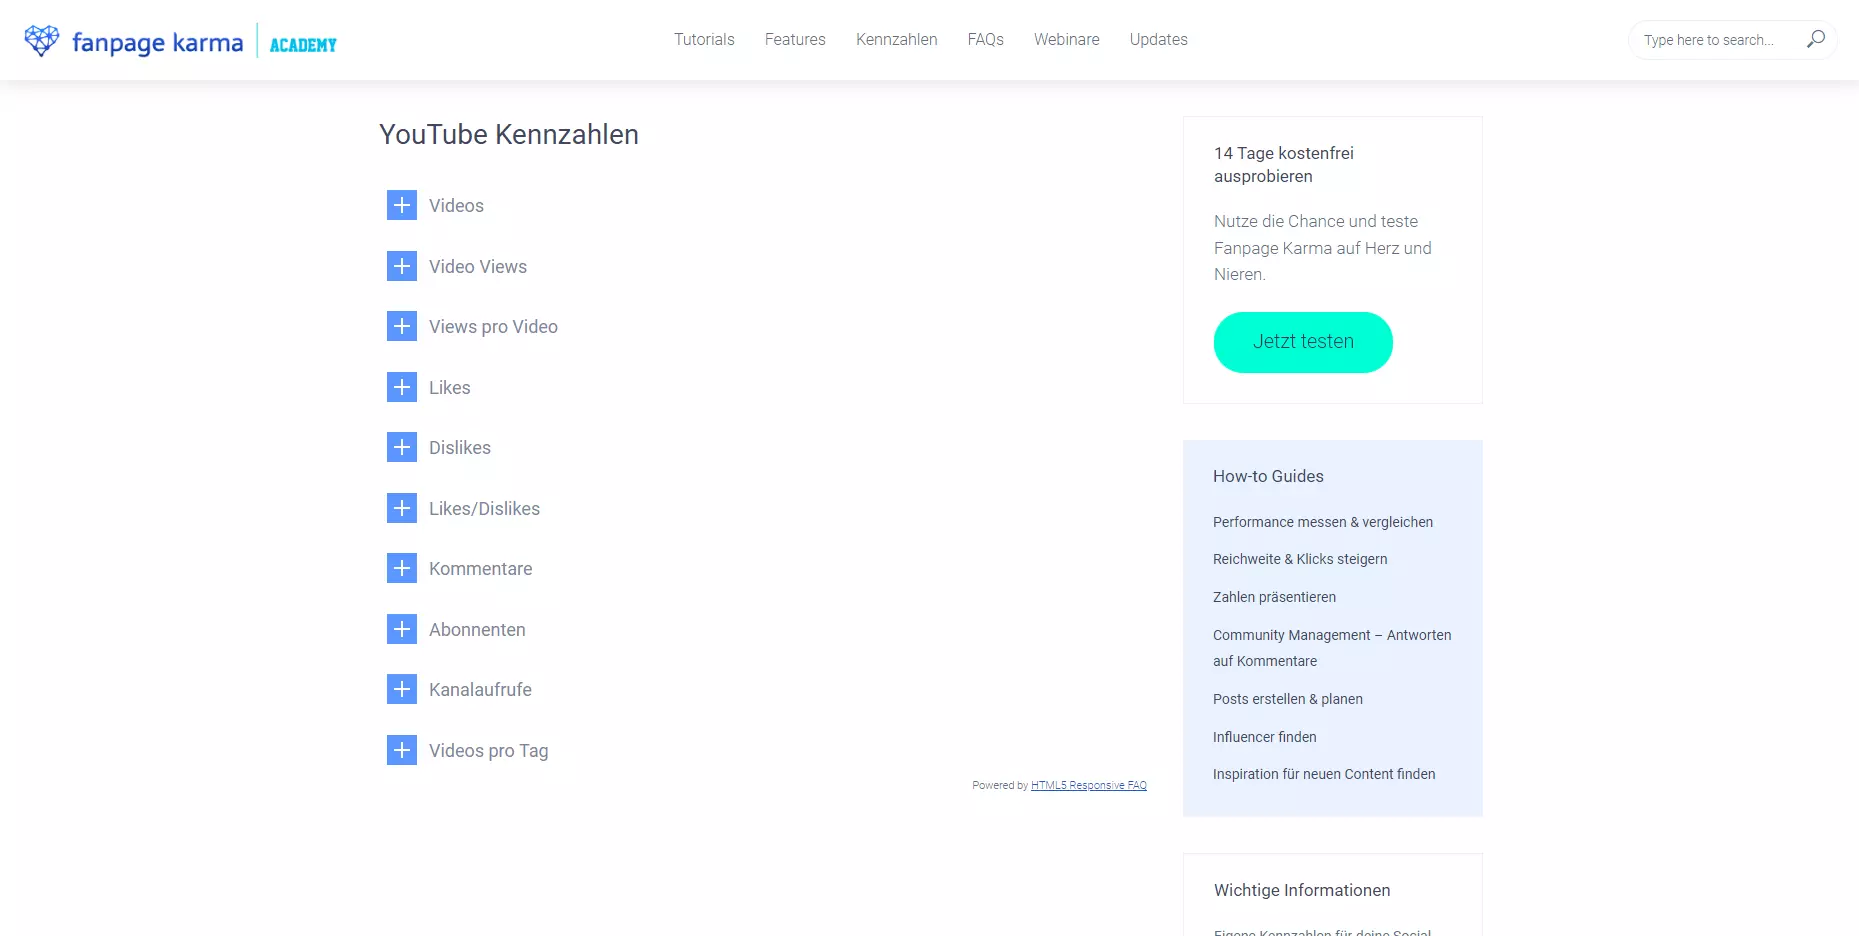Screen dimensions: 1859x936
Task: Follow the HTML5 Responsive FAQ link
Action: tap(1089, 785)
